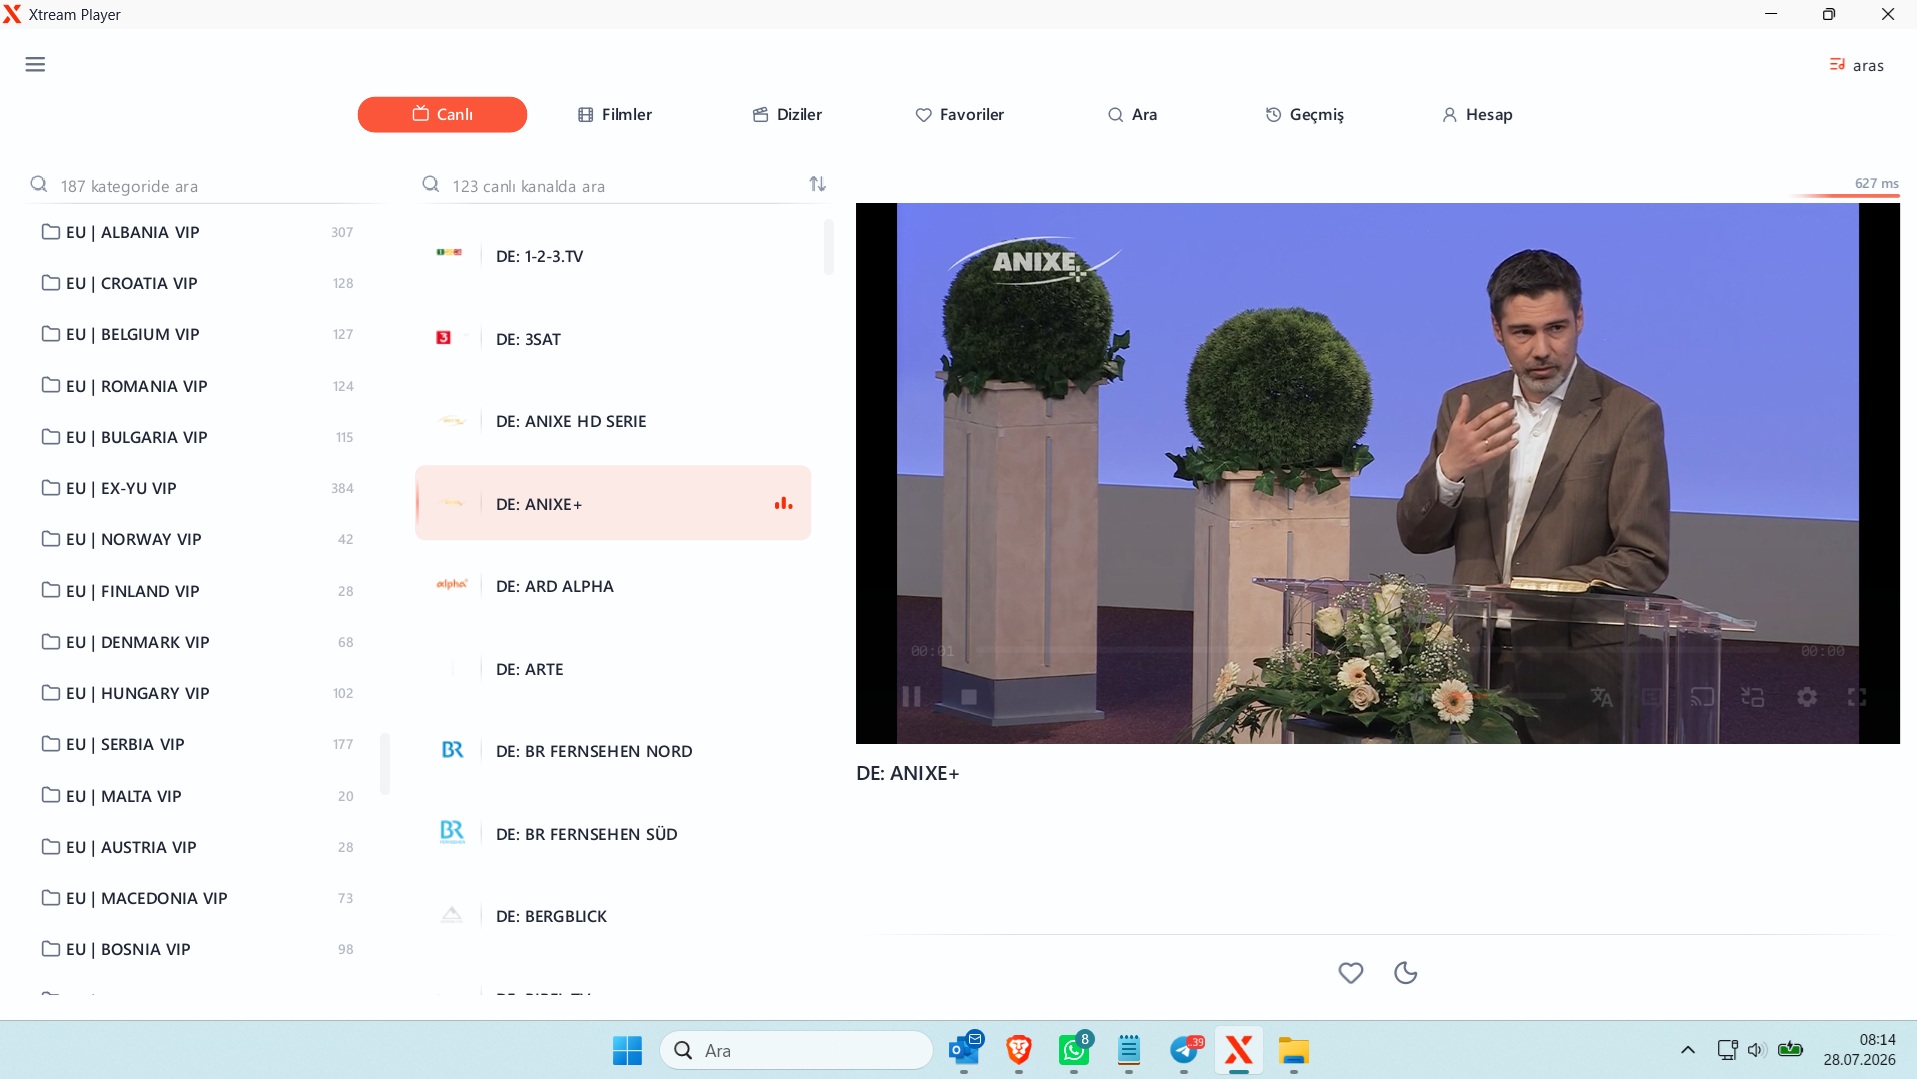This screenshot has width=1917, height=1079.
Task: Click the EU | SERBIA VIP folder icon
Action: tap(51, 743)
